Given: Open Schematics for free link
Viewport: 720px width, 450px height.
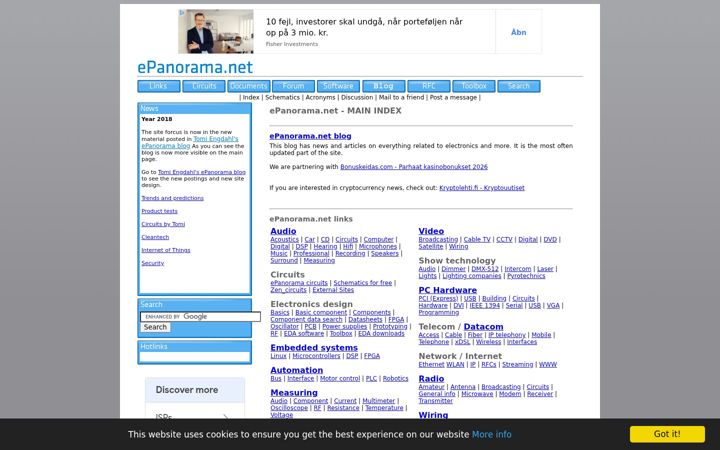Looking at the screenshot, I should (x=363, y=283).
